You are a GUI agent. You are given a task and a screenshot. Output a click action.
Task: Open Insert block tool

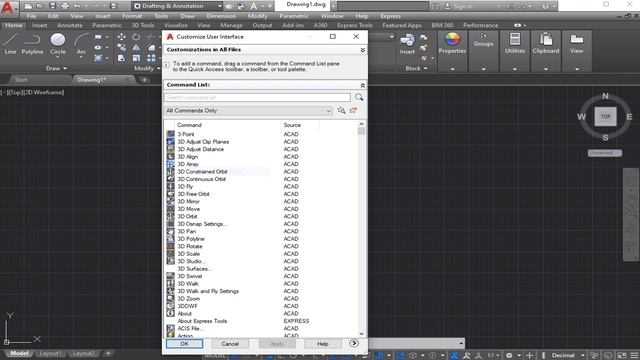coord(407,44)
